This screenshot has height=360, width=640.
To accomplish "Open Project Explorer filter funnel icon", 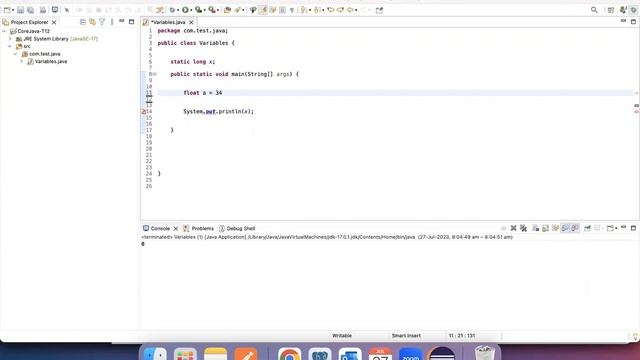I will tap(102, 22).
